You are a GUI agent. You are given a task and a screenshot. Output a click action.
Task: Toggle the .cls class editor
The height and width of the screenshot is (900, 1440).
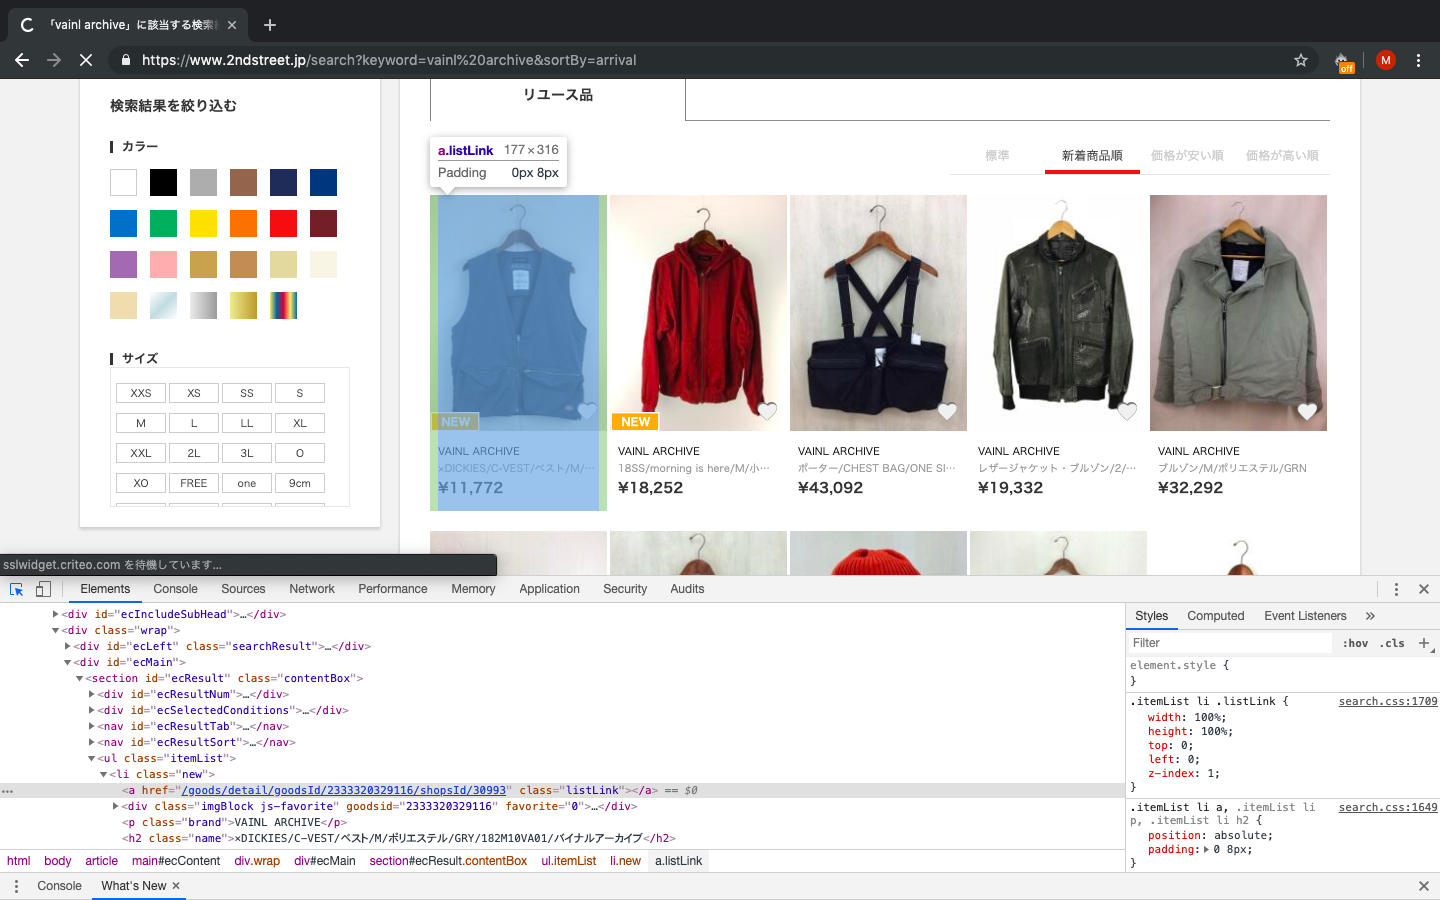click(x=1393, y=643)
